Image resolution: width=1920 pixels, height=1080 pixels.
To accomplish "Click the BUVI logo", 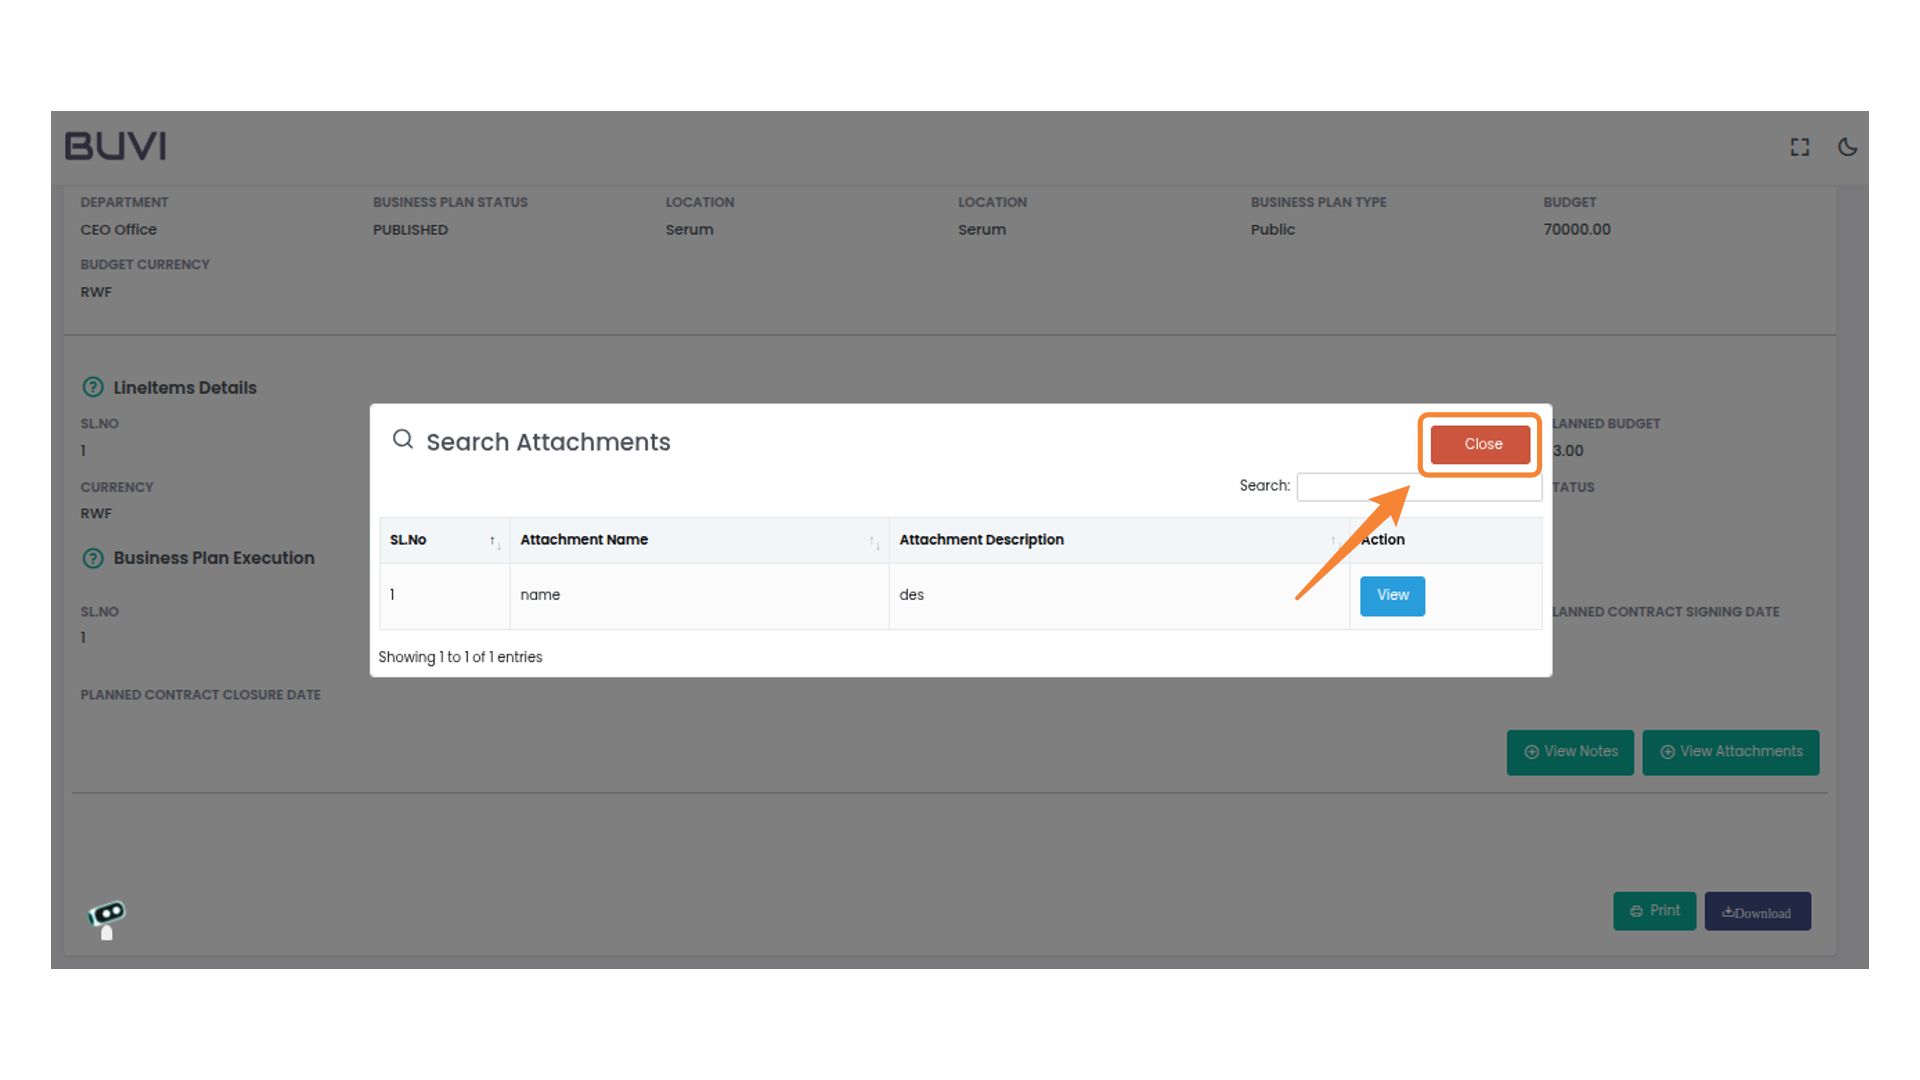I will [116, 146].
